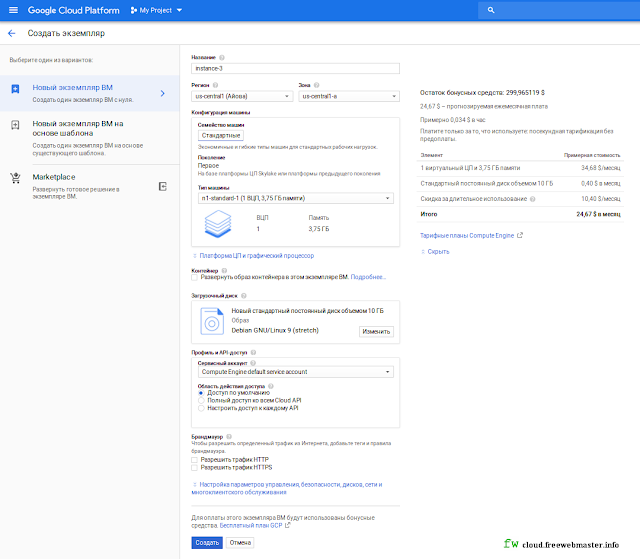Click the Итого 24,67 $ в месяц value

[x=598, y=214]
